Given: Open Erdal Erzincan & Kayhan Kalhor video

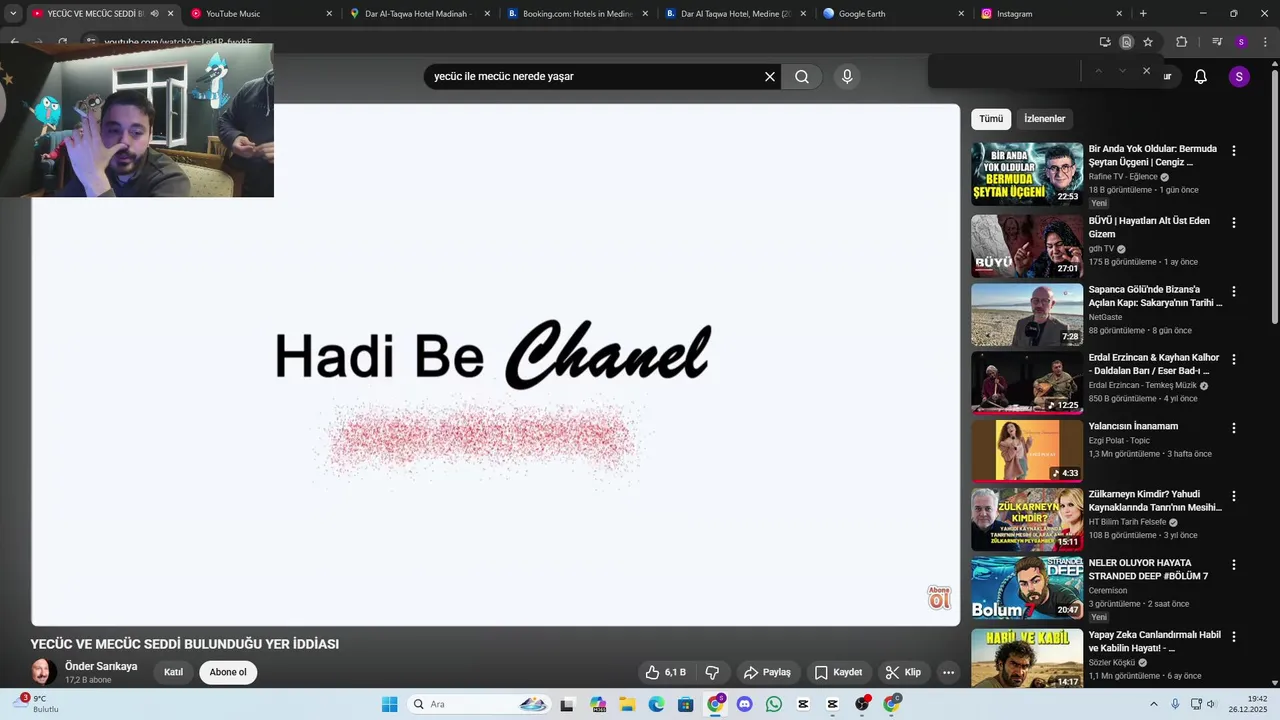Looking at the screenshot, I should click(1027, 382).
